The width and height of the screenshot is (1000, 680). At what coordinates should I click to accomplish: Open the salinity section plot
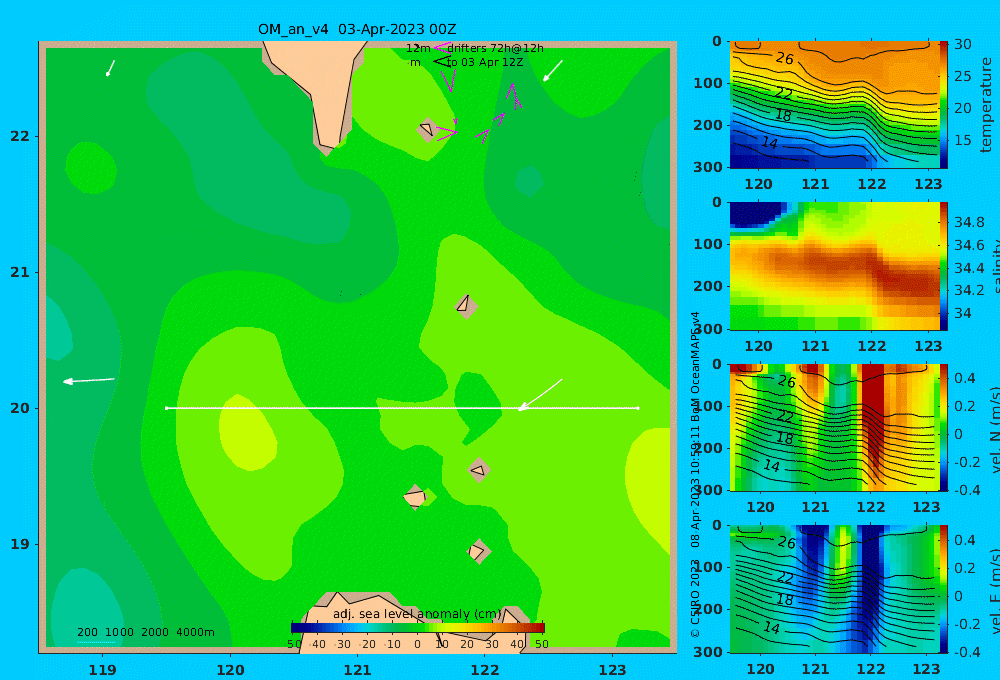834,266
